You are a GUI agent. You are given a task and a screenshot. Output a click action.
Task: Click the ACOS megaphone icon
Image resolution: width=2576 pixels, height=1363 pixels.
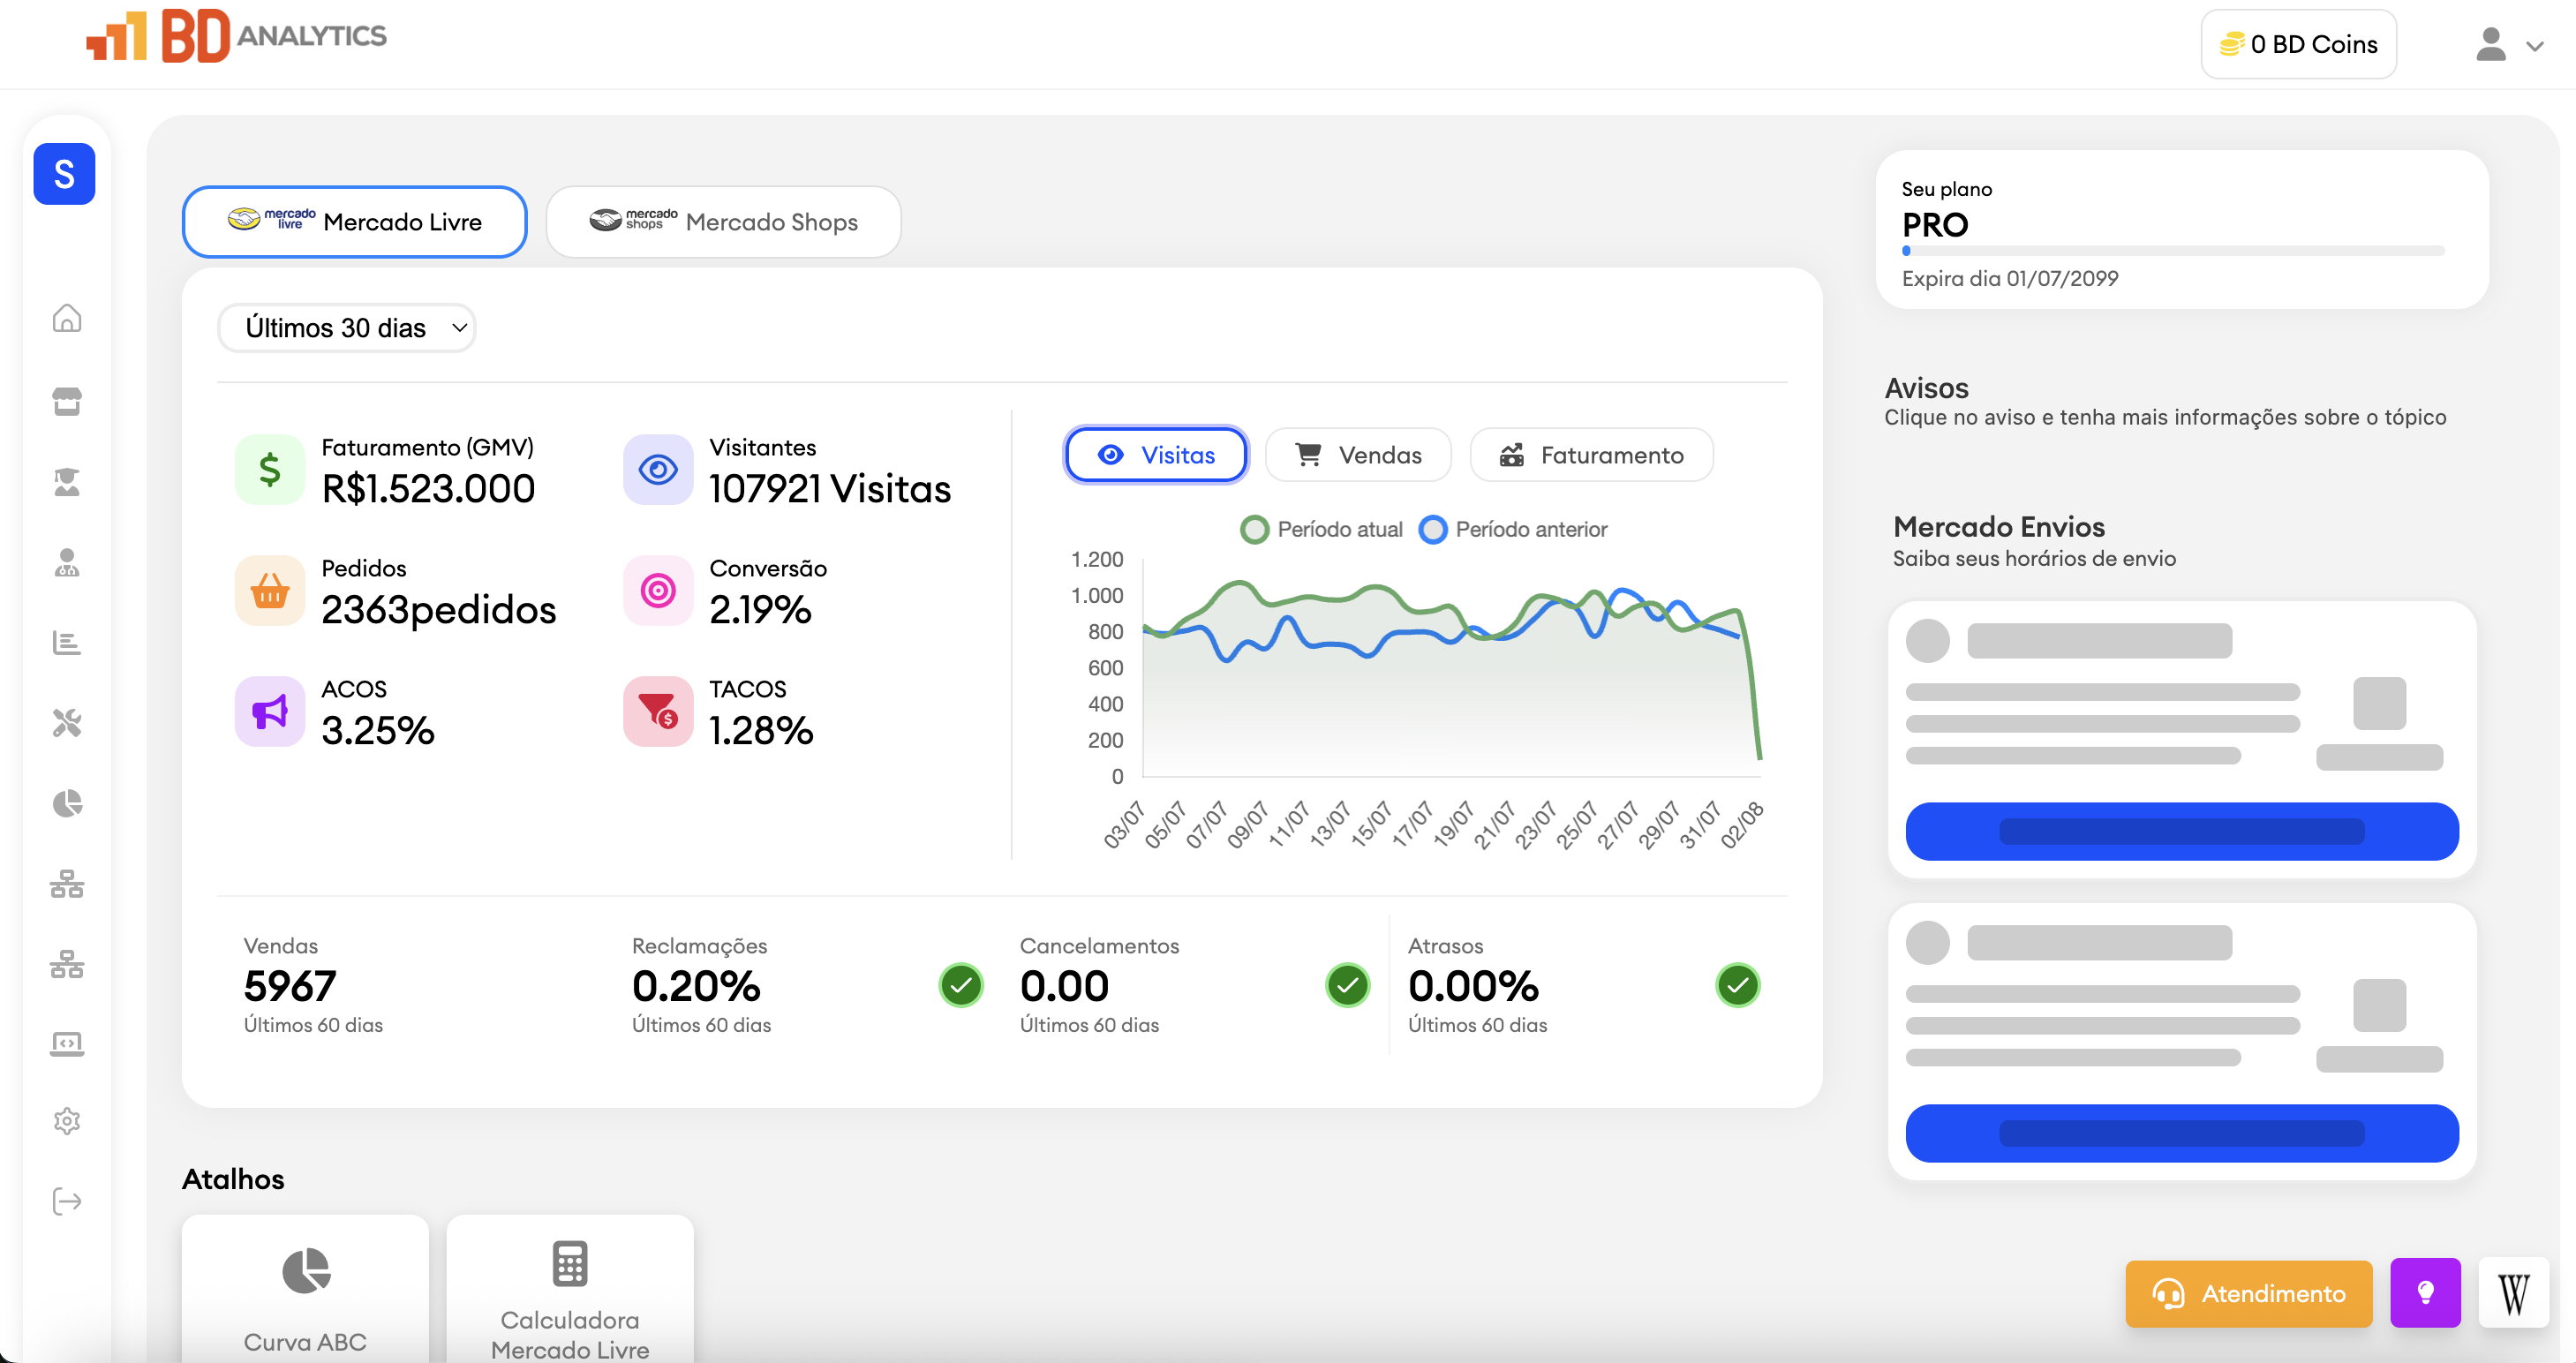270,711
